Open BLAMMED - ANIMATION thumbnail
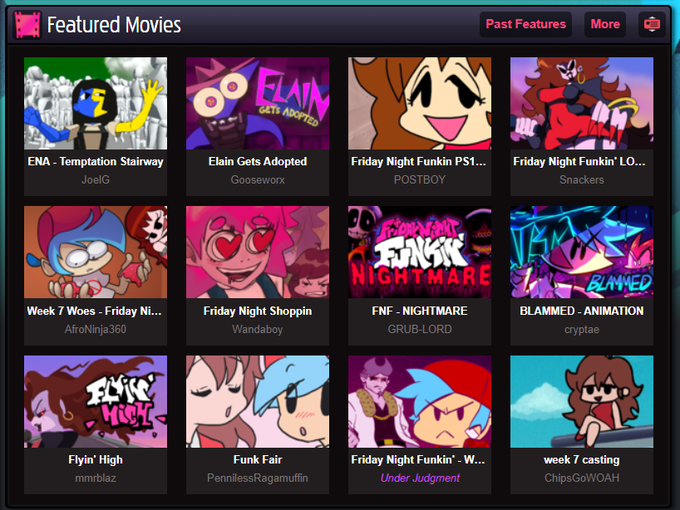Screen dimensions: 680x510 click(582, 252)
